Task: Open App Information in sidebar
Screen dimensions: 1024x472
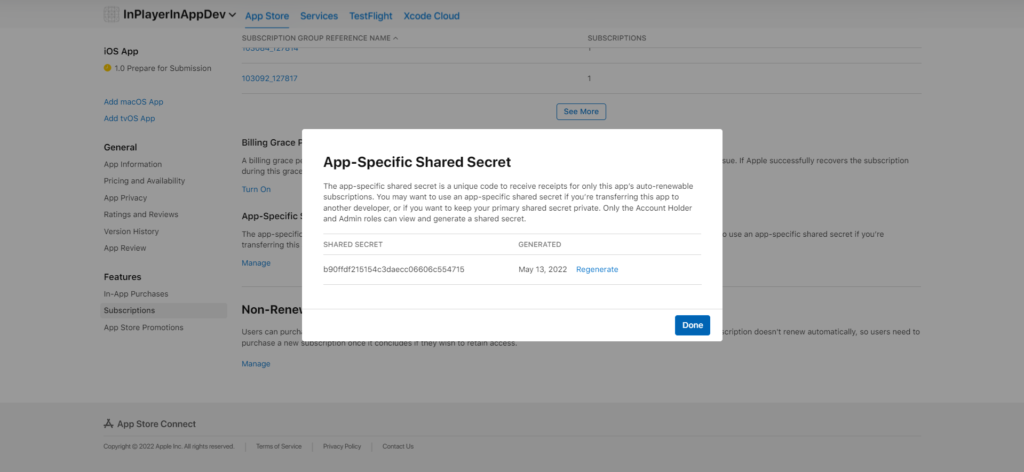Action: pyautogui.click(x=133, y=164)
